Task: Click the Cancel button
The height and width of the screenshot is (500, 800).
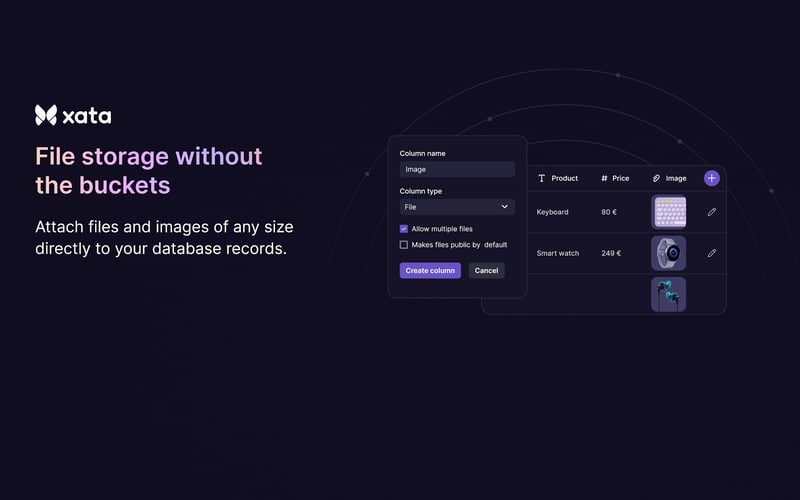Action: (486, 270)
